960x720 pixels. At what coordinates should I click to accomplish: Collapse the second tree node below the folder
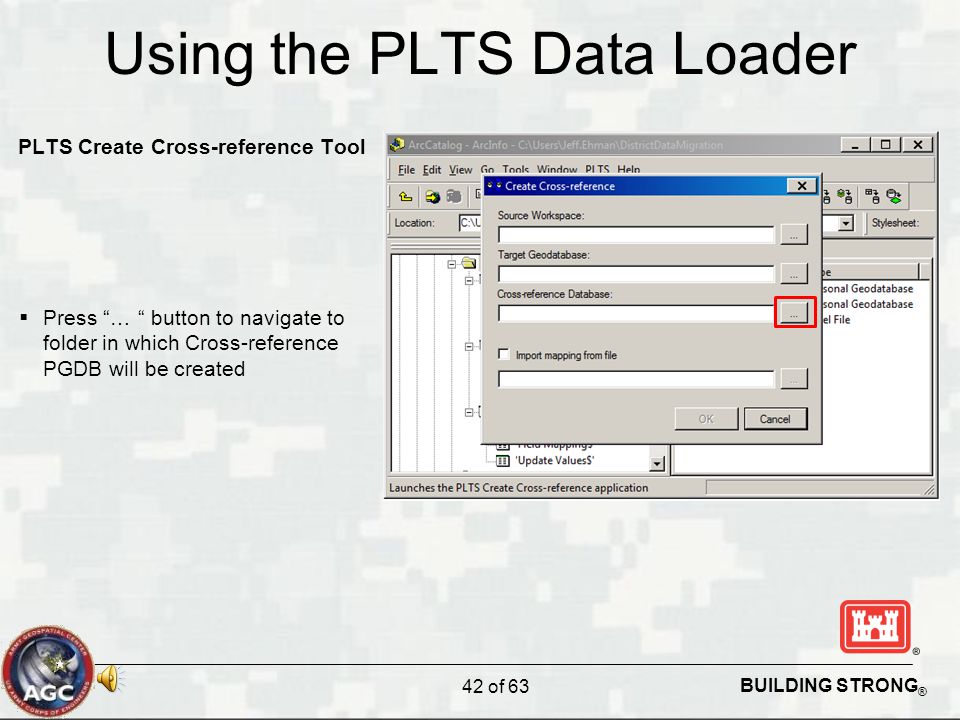tap(469, 280)
